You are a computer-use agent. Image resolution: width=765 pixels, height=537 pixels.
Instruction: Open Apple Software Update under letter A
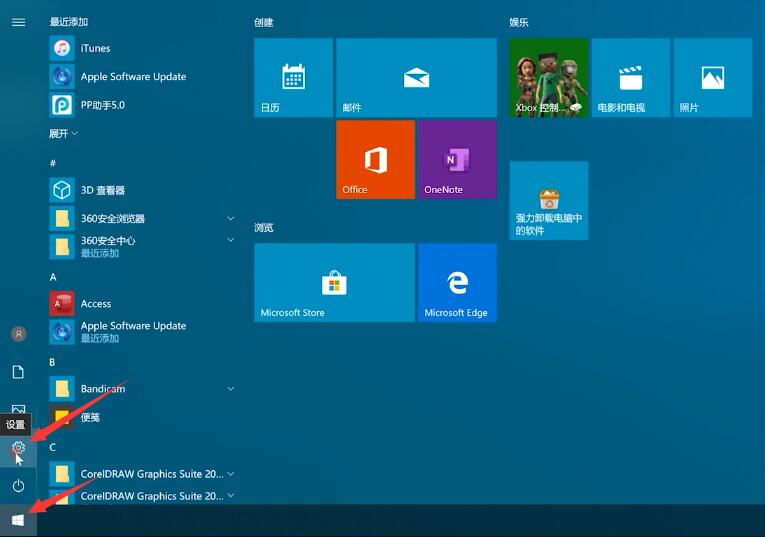click(x=141, y=332)
